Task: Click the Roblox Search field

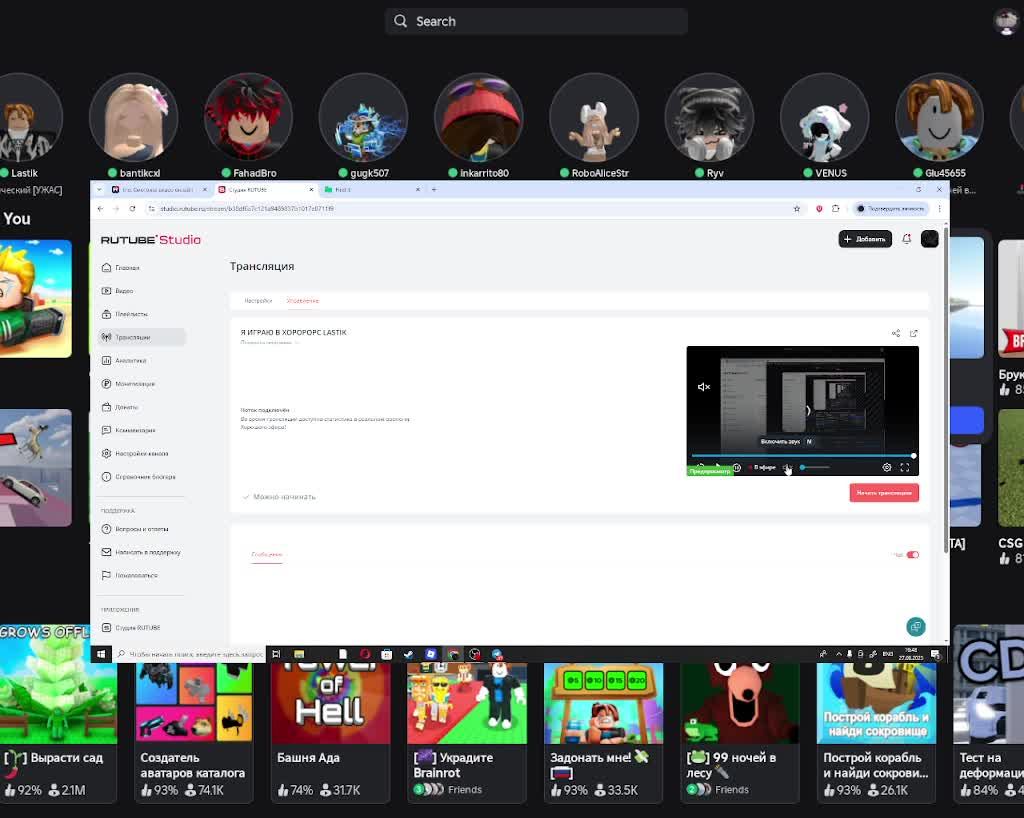Action: click(536, 22)
